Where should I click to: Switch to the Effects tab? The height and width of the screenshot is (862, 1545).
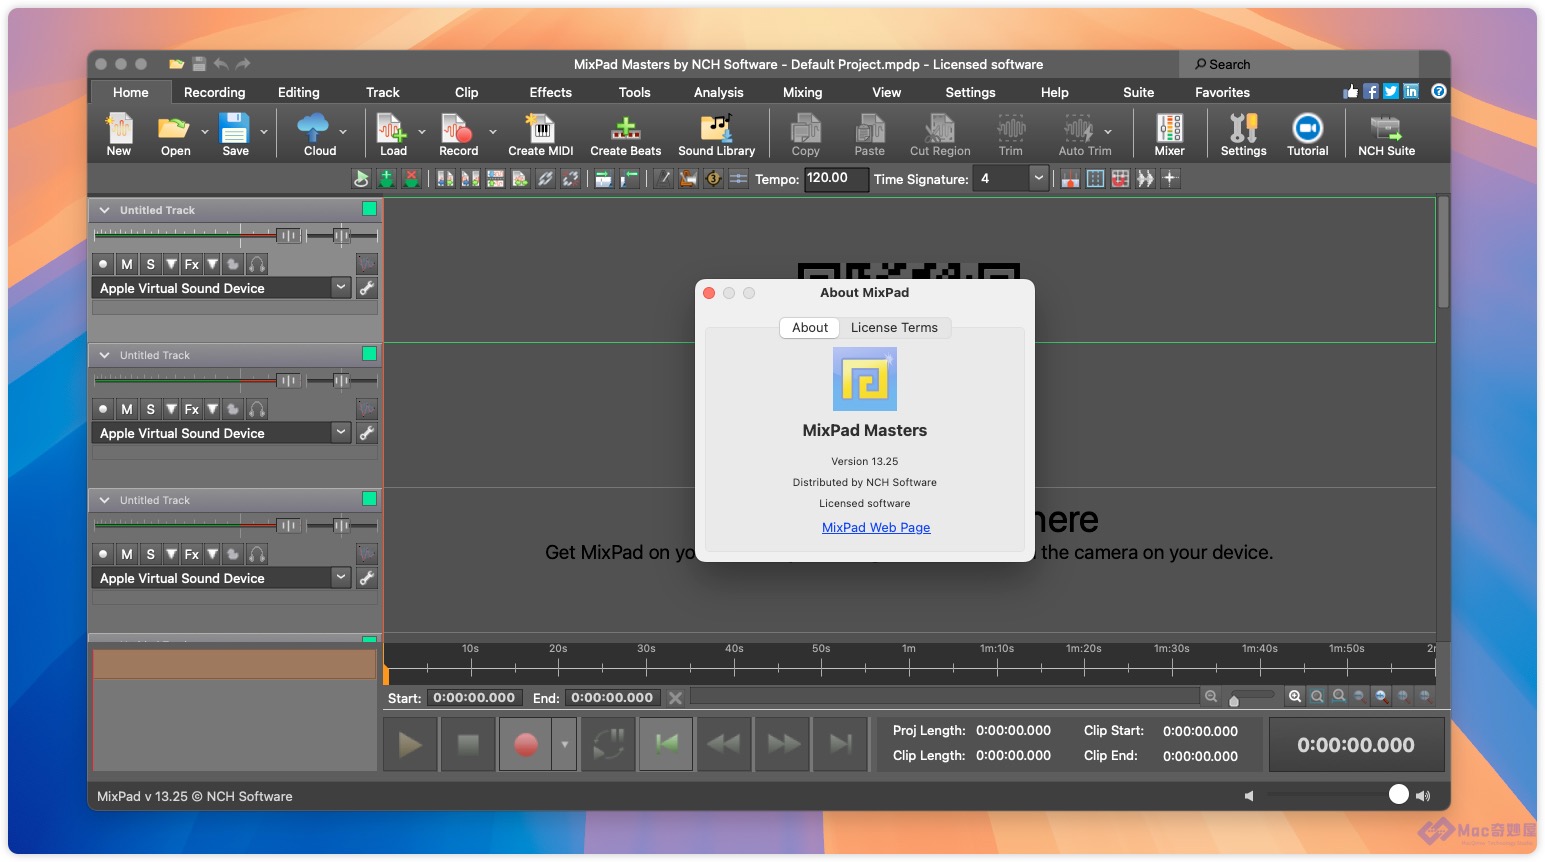click(x=551, y=92)
